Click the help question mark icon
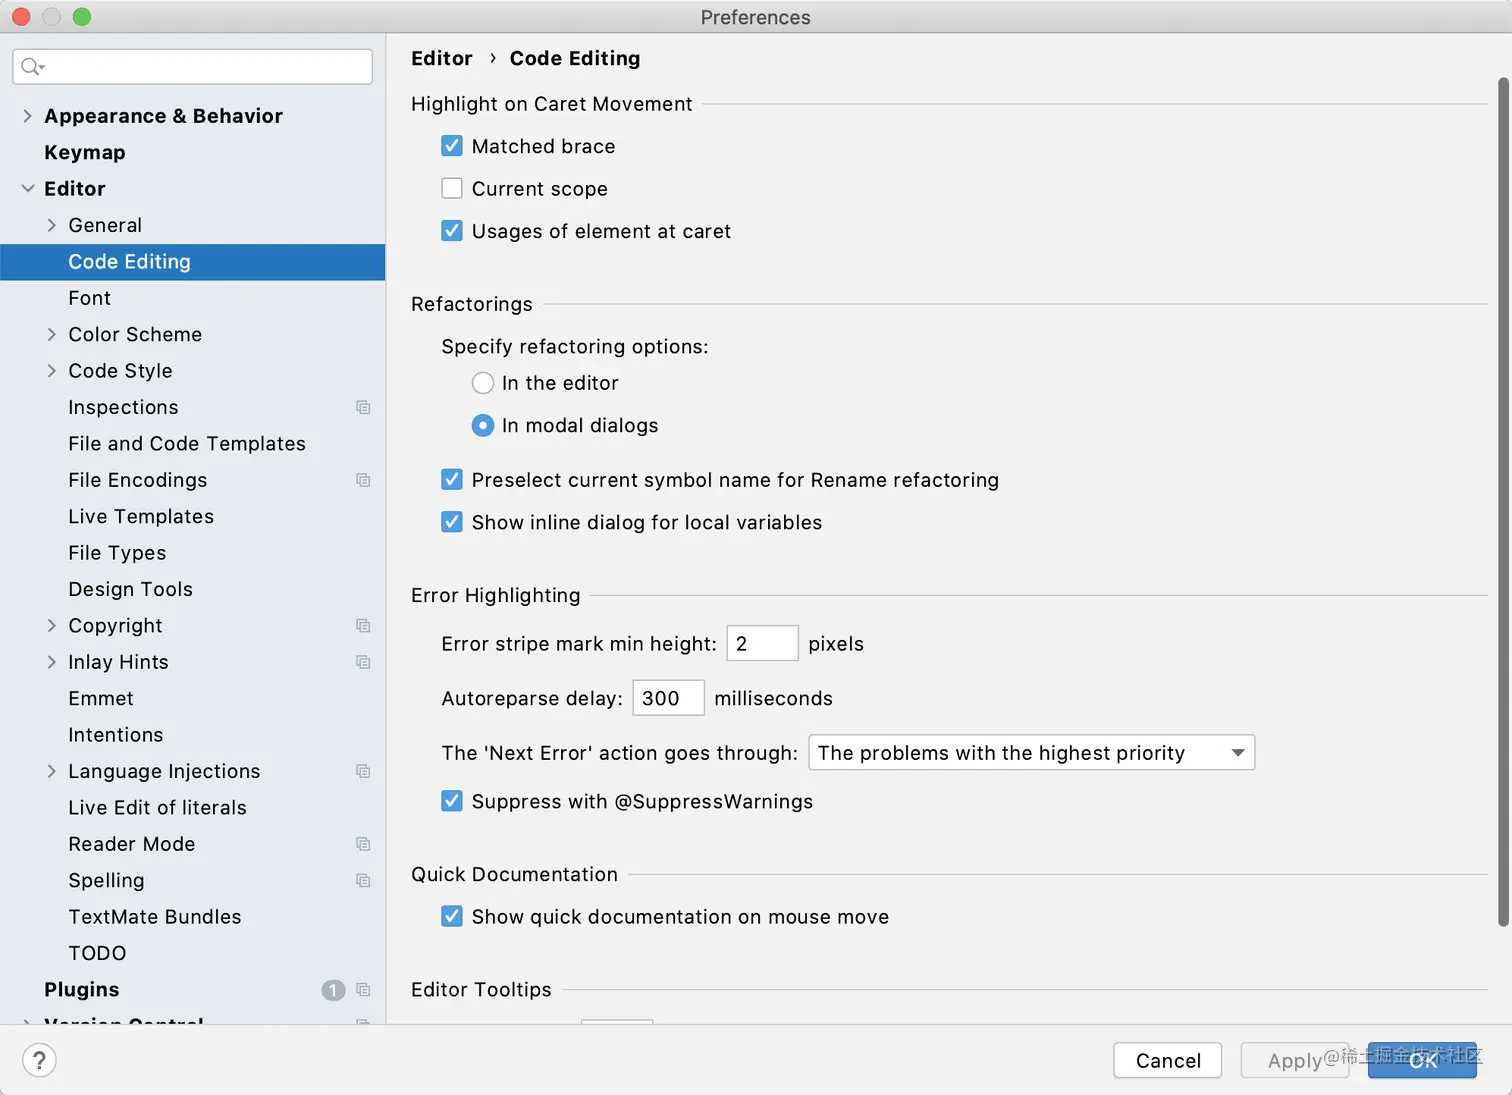 39,1060
